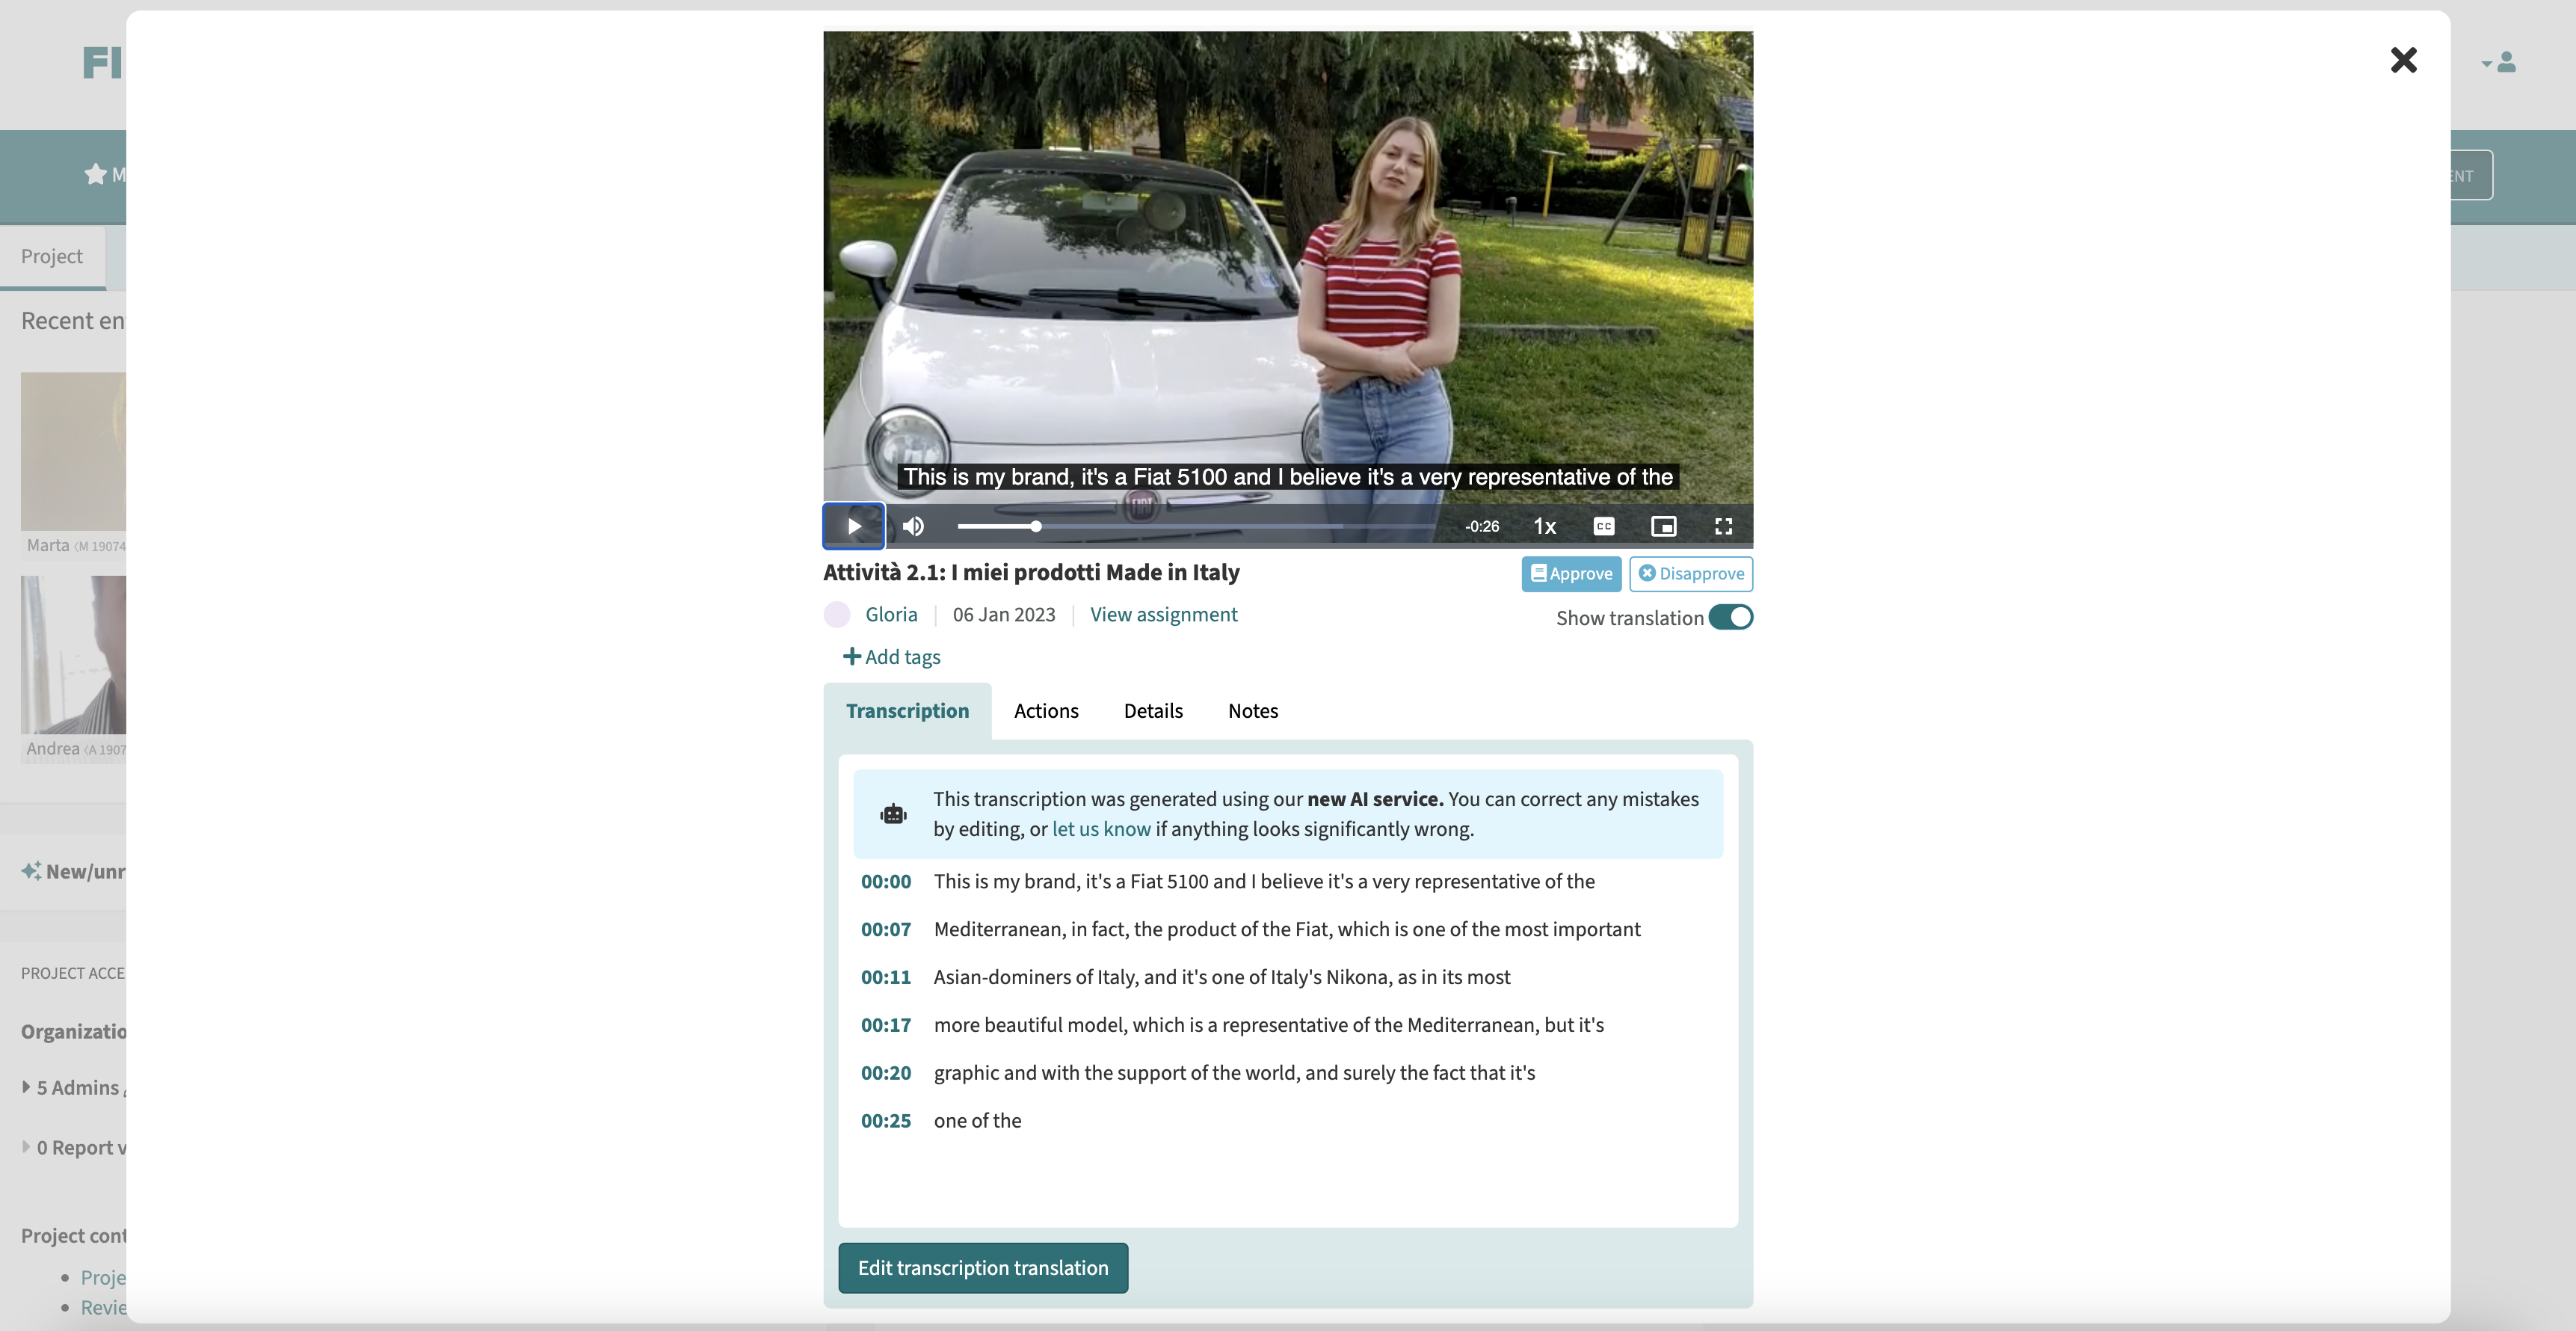Jump to timestamp 00:17 in transcription
This screenshot has height=1331, width=2576.
[885, 1025]
